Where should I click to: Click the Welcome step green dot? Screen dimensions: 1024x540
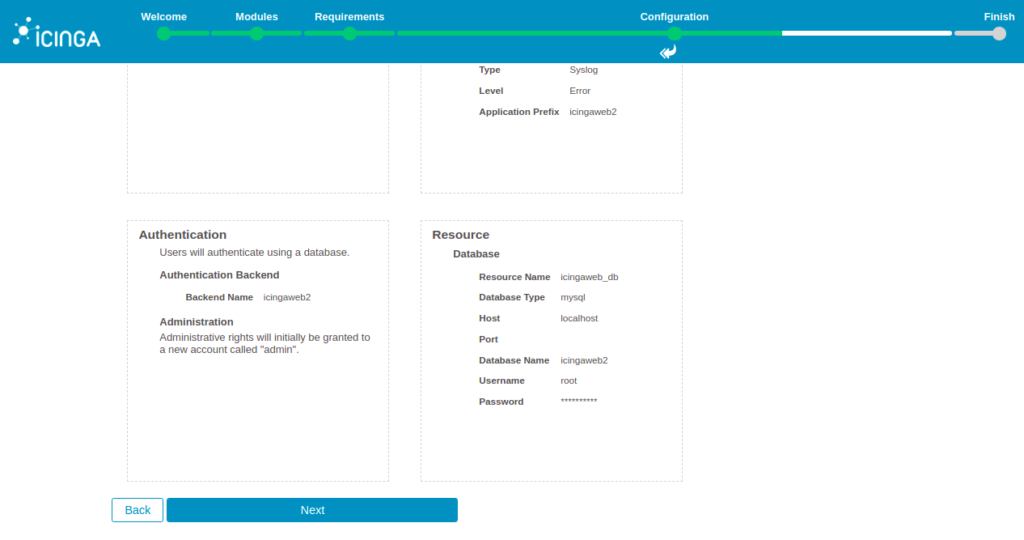pyautogui.click(x=164, y=33)
